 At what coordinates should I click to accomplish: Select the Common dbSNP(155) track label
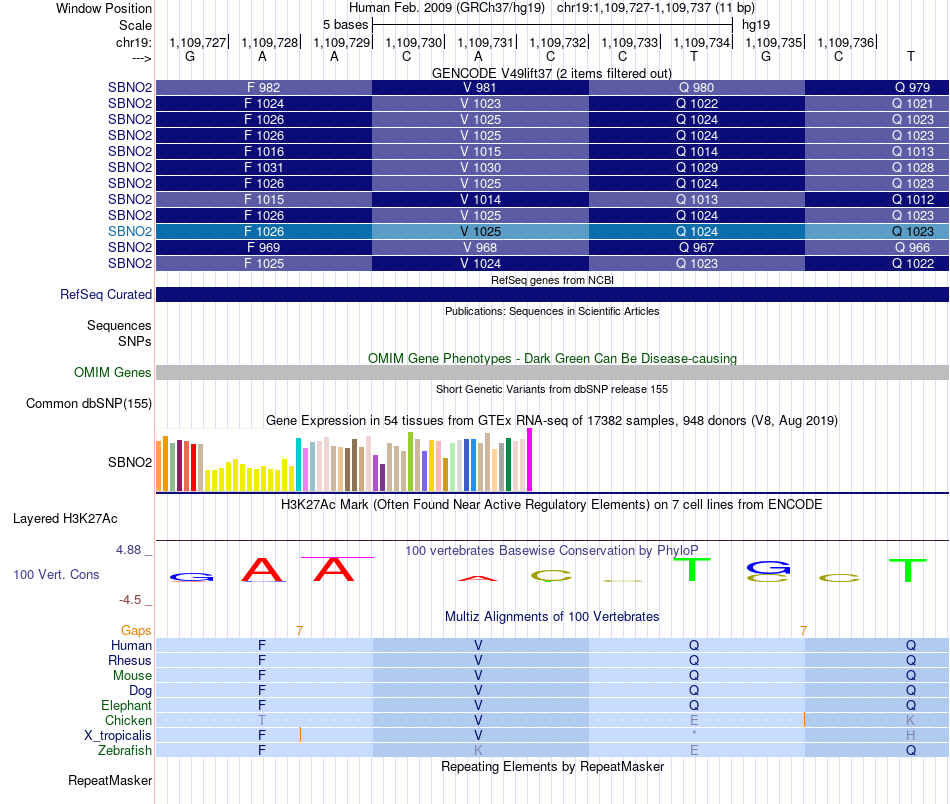point(88,404)
